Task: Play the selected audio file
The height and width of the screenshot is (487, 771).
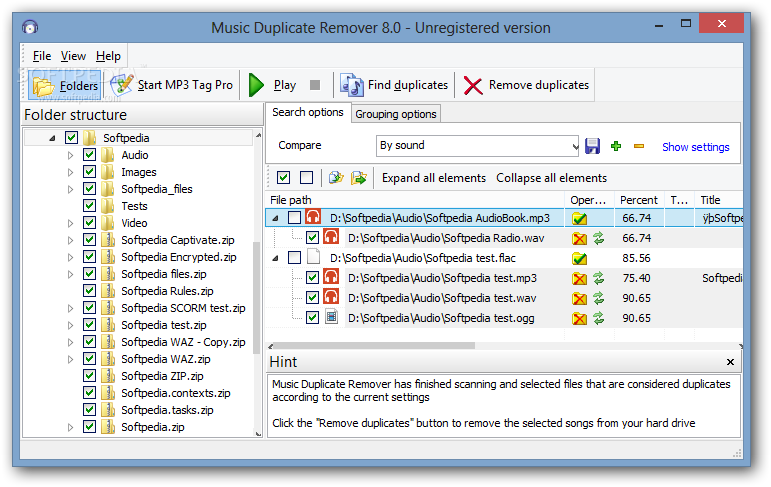Action: pos(272,85)
